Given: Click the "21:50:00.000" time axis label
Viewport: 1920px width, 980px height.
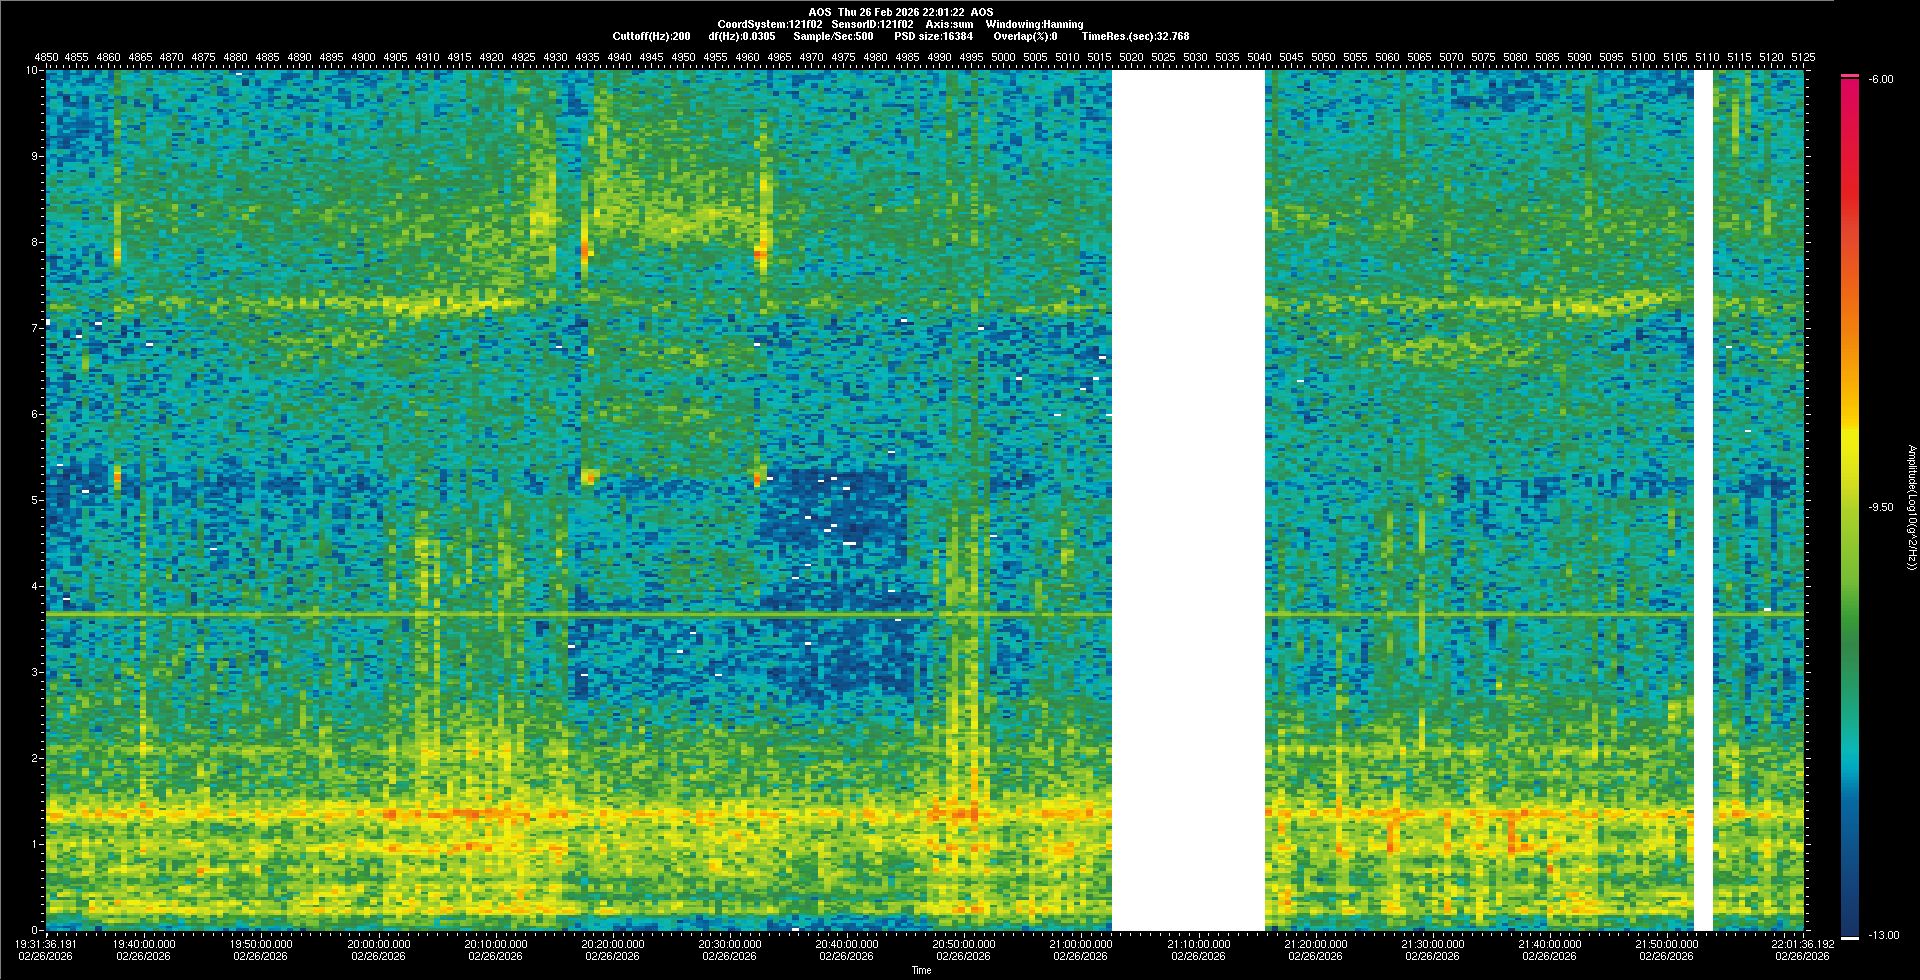Looking at the screenshot, I should (1665, 943).
